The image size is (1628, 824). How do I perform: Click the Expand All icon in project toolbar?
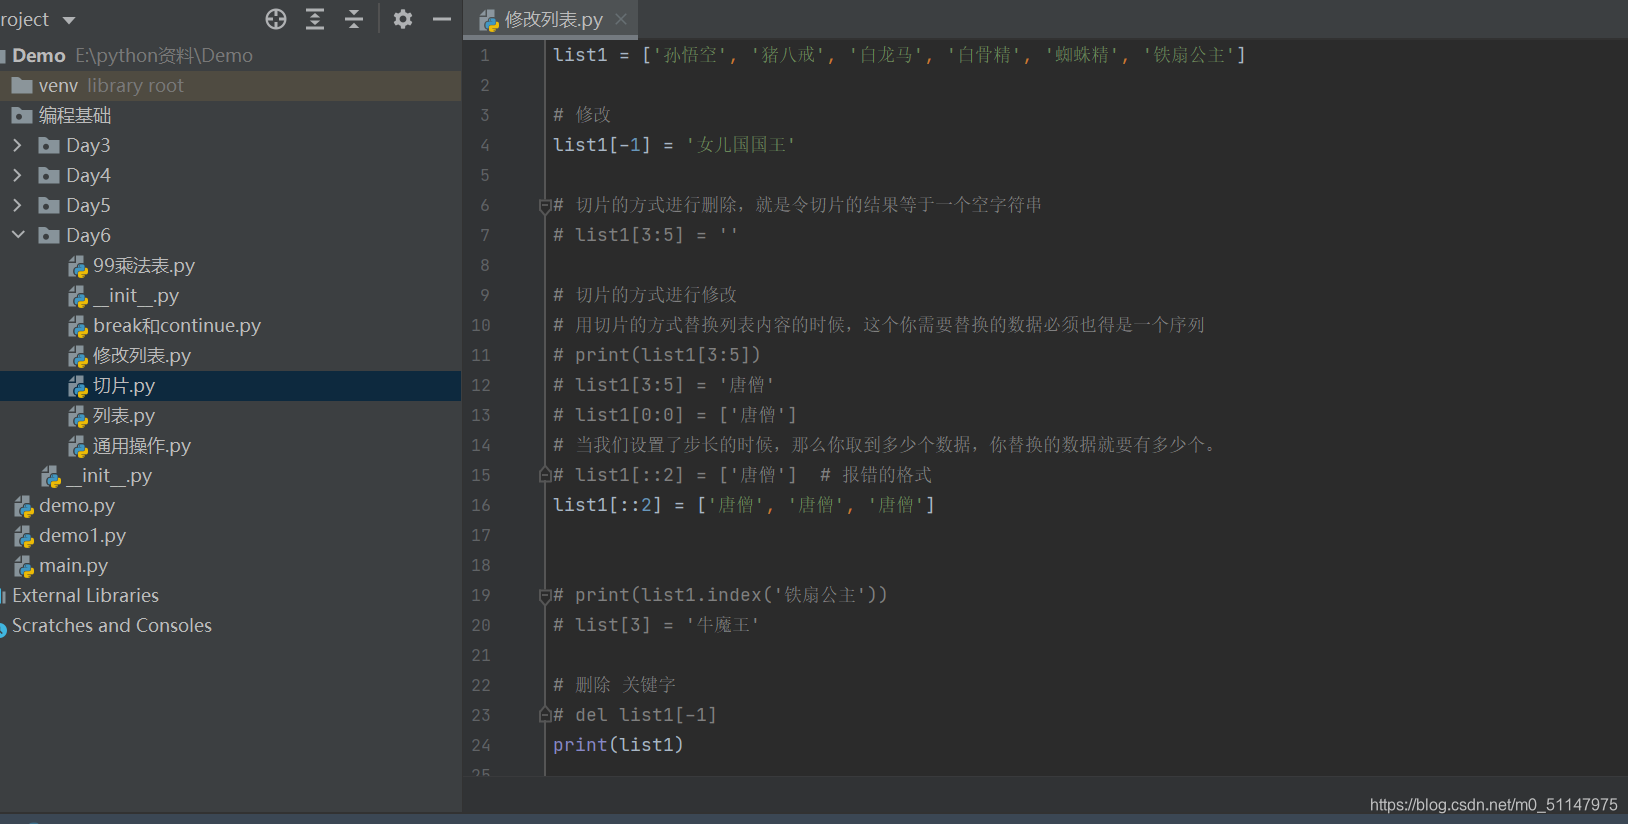click(x=315, y=19)
